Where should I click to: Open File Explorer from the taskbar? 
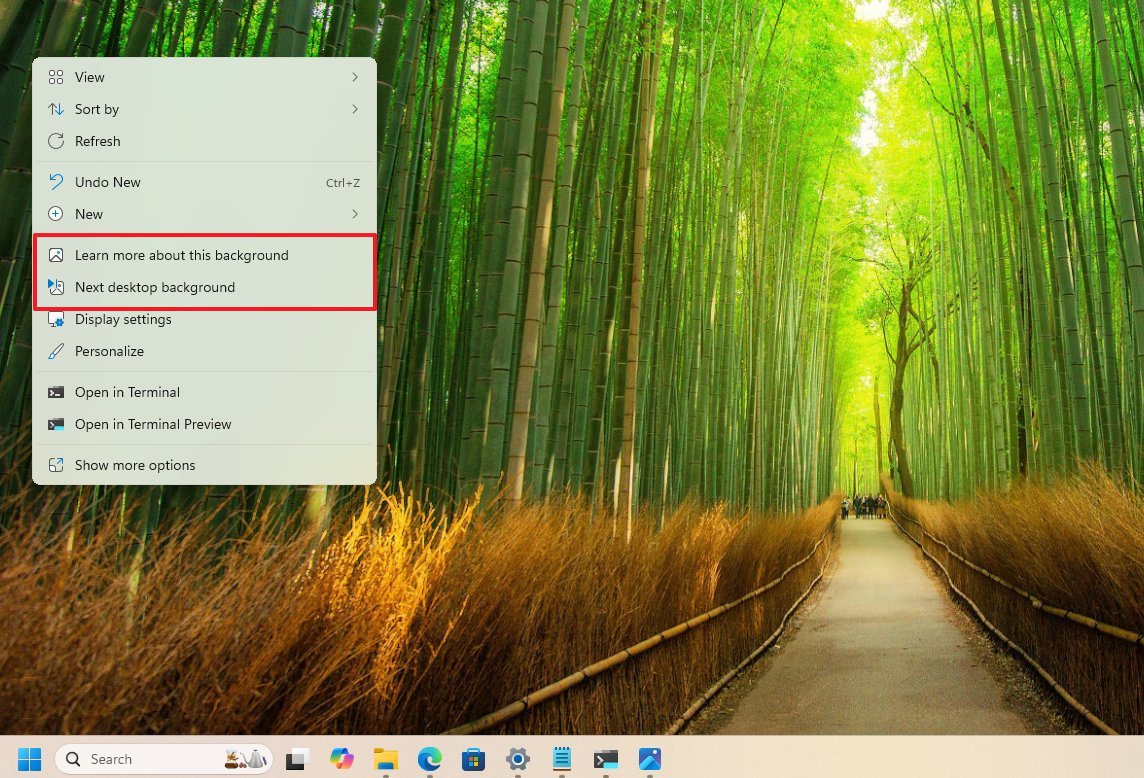pos(386,759)
